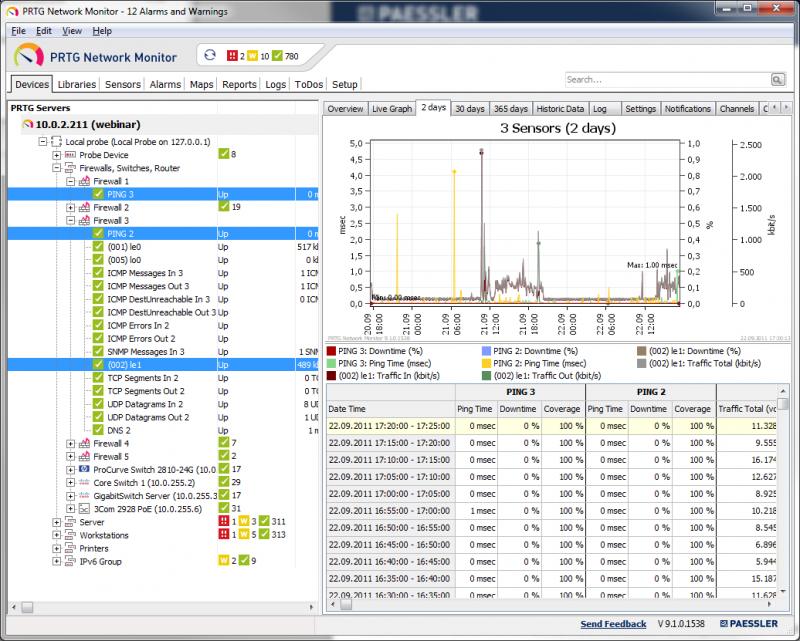Expand the Probe Device node

(x=57, y=155)
